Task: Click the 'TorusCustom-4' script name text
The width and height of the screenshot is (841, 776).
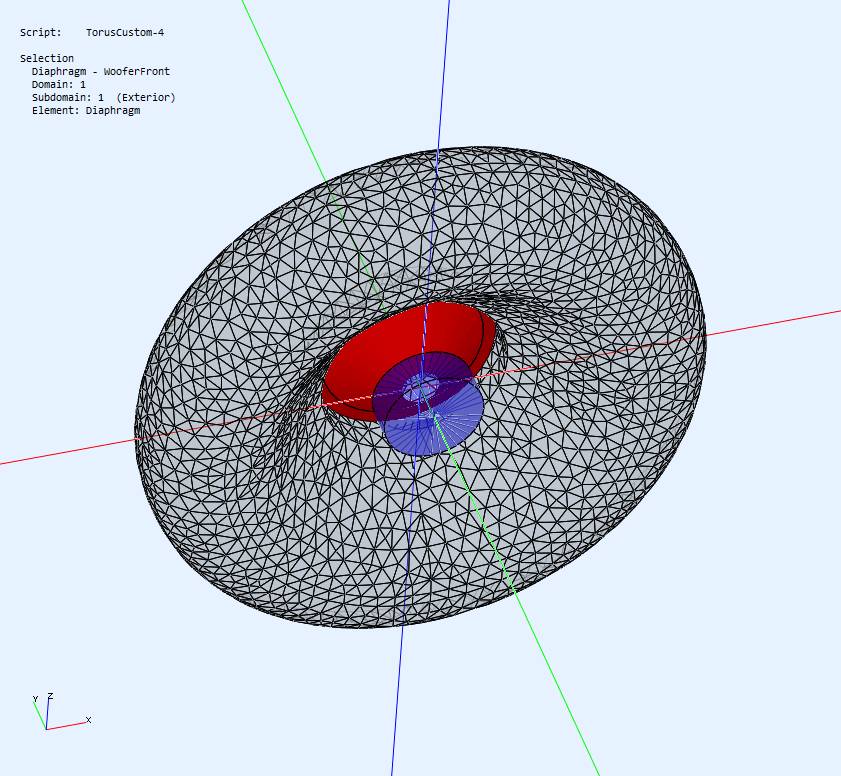Action: point(125,32)
